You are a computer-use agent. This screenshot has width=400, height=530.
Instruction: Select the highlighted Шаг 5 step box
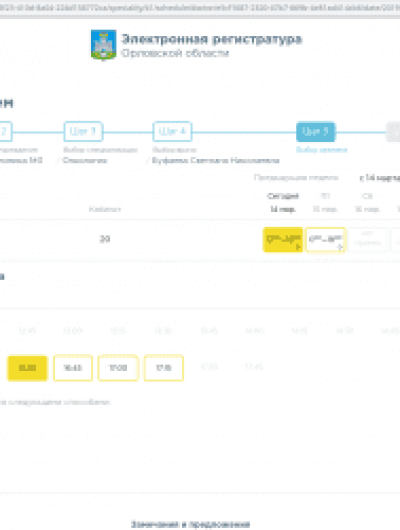coord(315,131)
